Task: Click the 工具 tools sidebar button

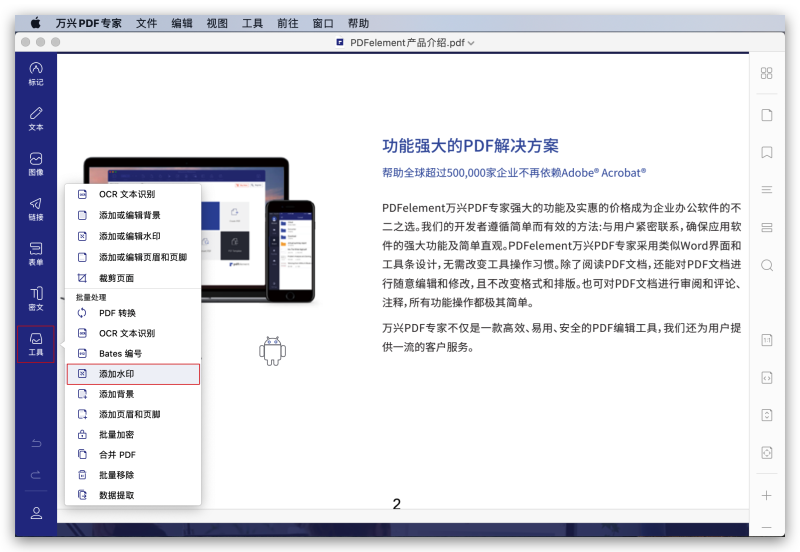Action: [36, 344]
